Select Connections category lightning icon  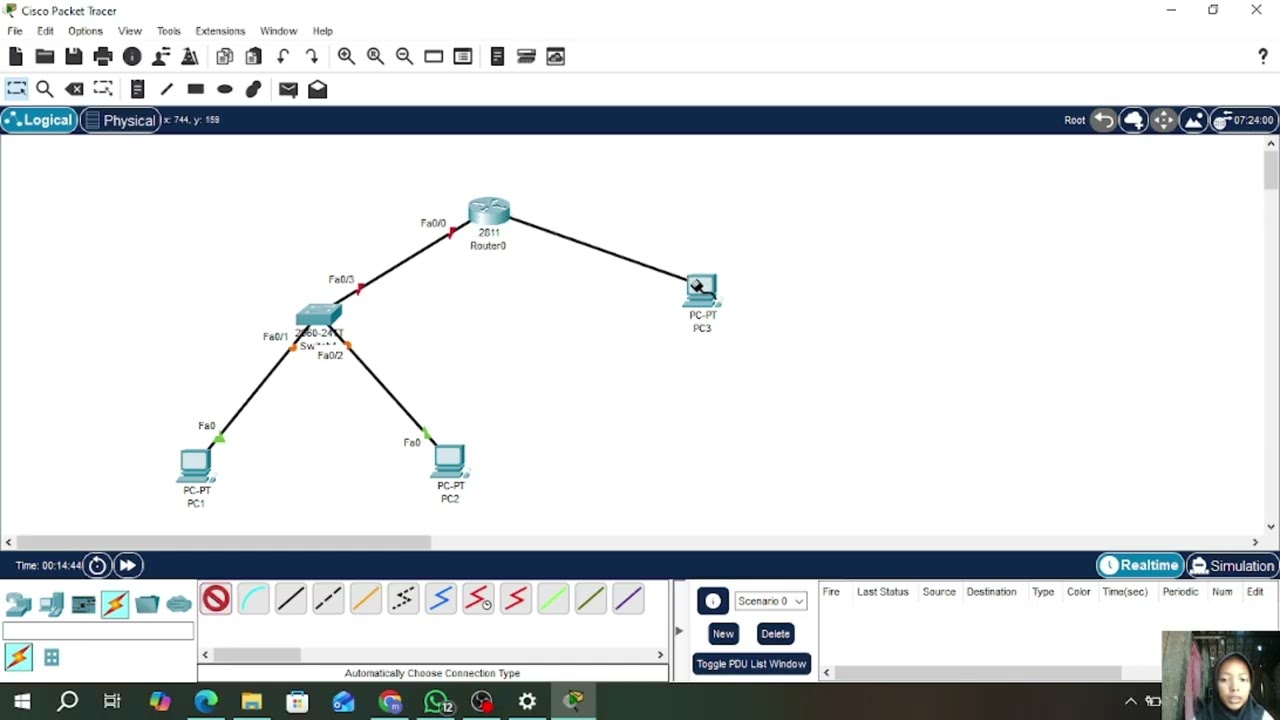tap(114, 604)
